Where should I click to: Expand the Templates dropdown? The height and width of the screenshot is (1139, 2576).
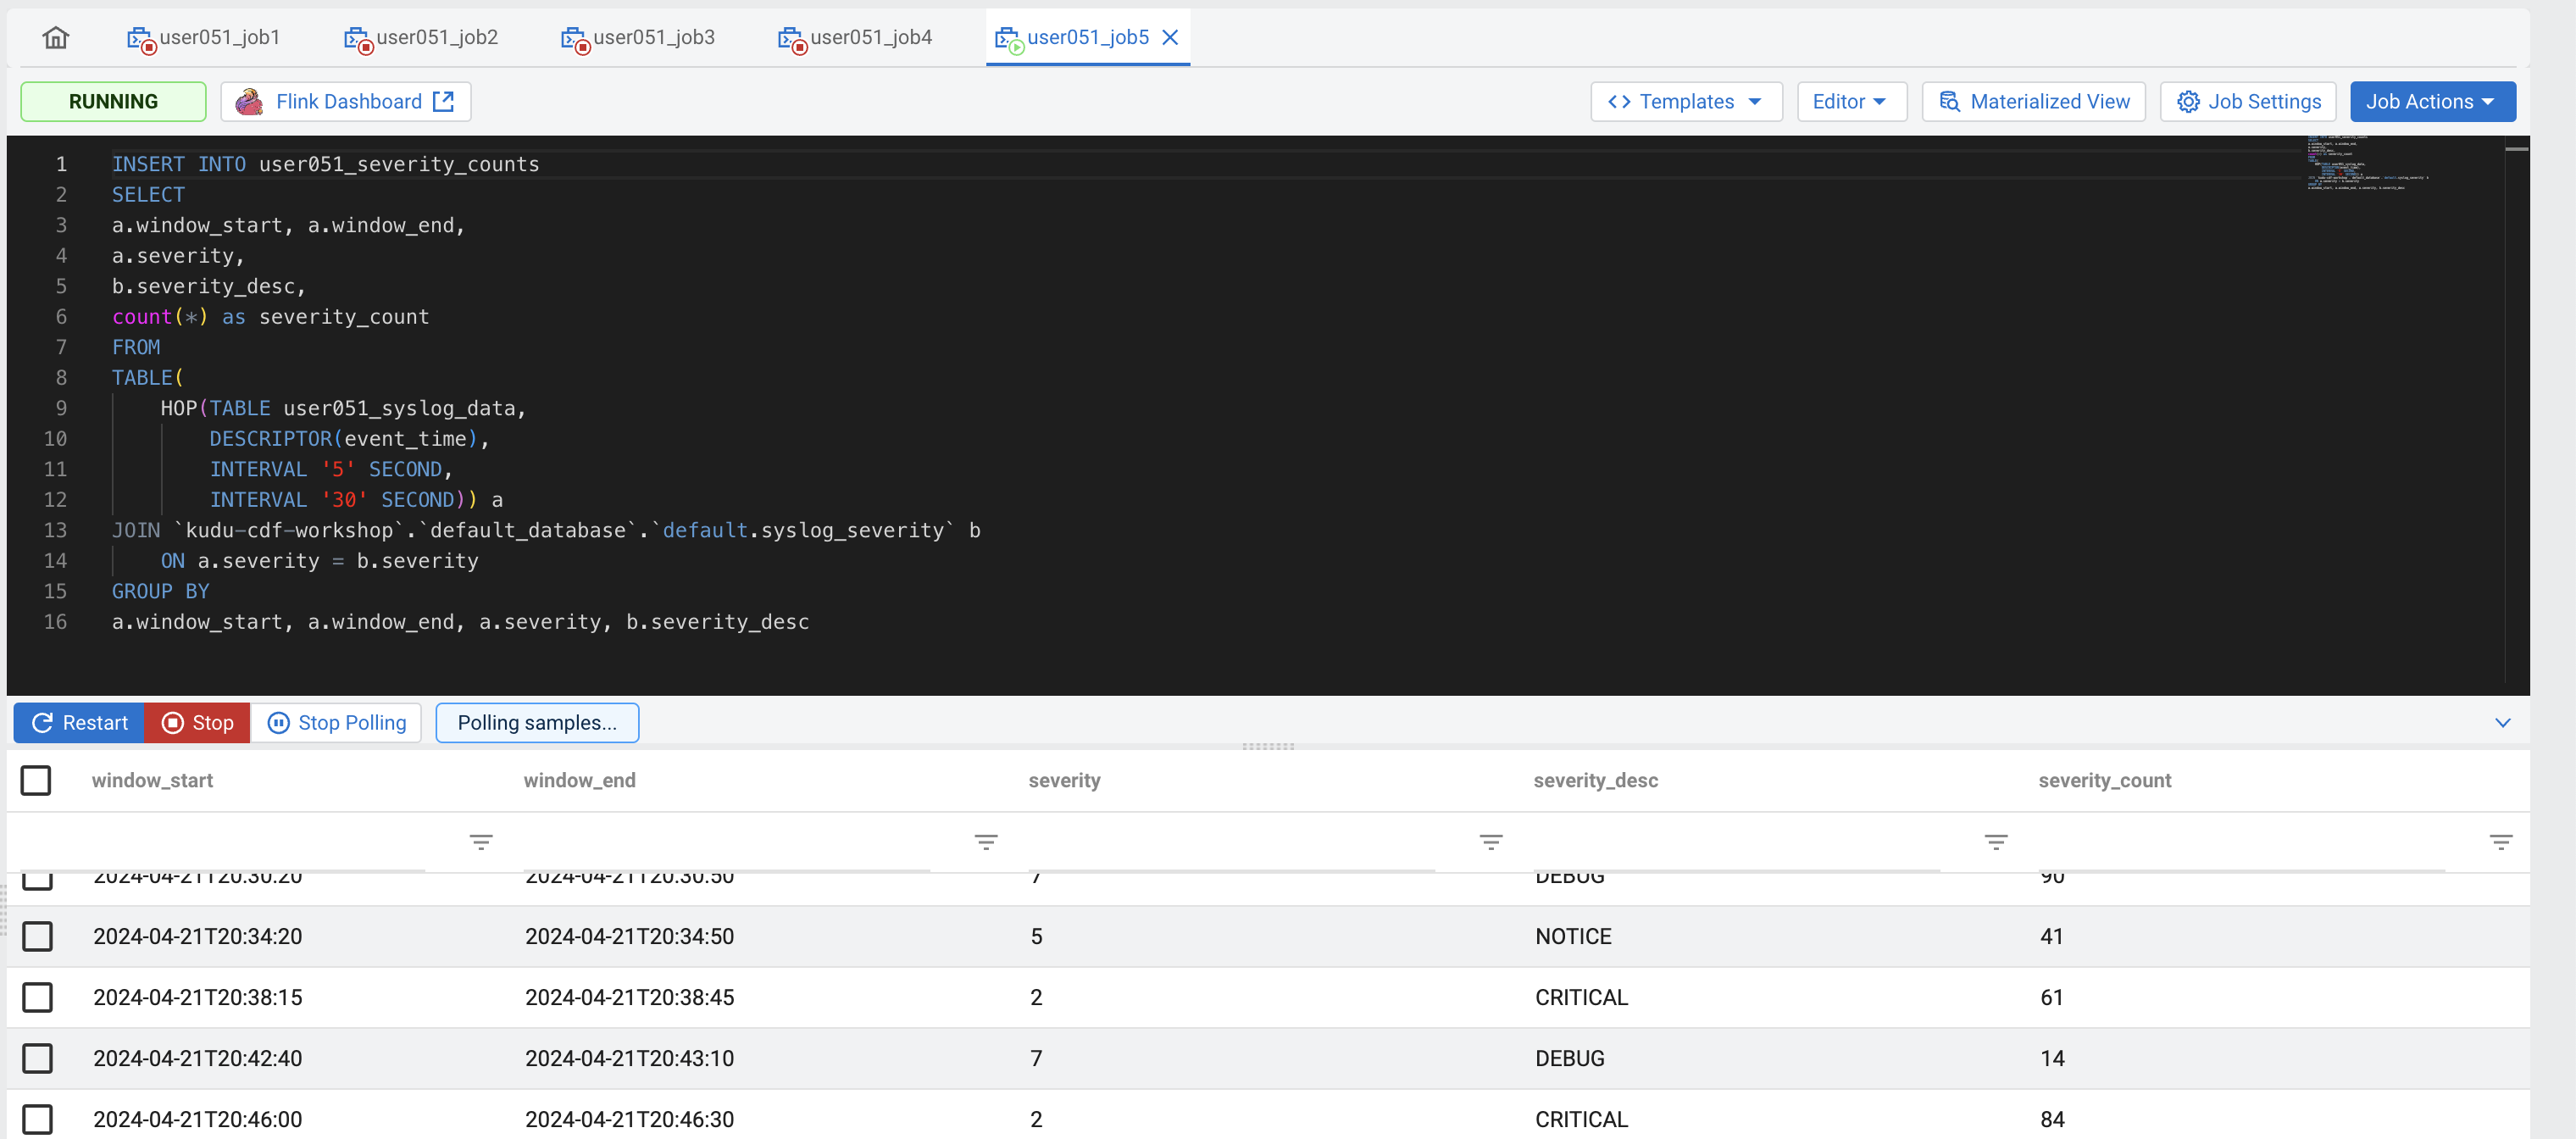point(1686,102)
